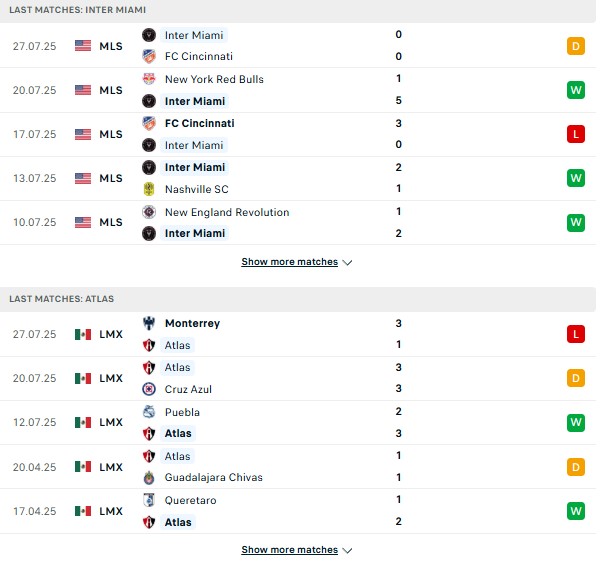Click the USA flag on the 27.07.25 MLS match
602x561 pixels.
[x=83, y=46]
